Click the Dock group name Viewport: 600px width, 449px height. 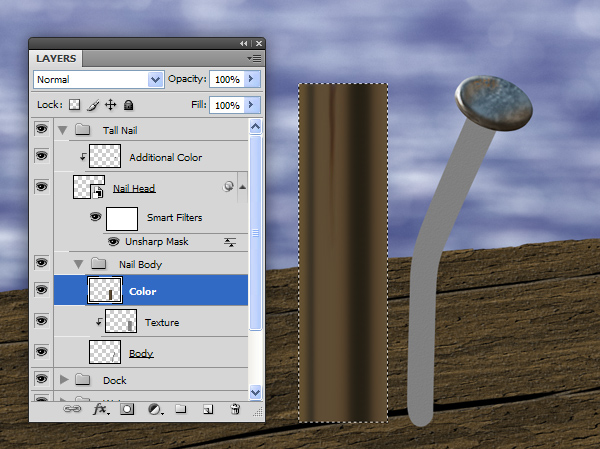(115, 380)
